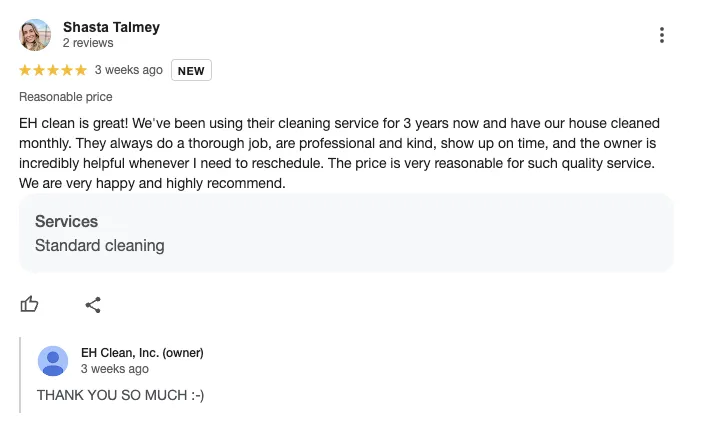
Task: Select the fifth gold star
Action: (x=81, y=70)
